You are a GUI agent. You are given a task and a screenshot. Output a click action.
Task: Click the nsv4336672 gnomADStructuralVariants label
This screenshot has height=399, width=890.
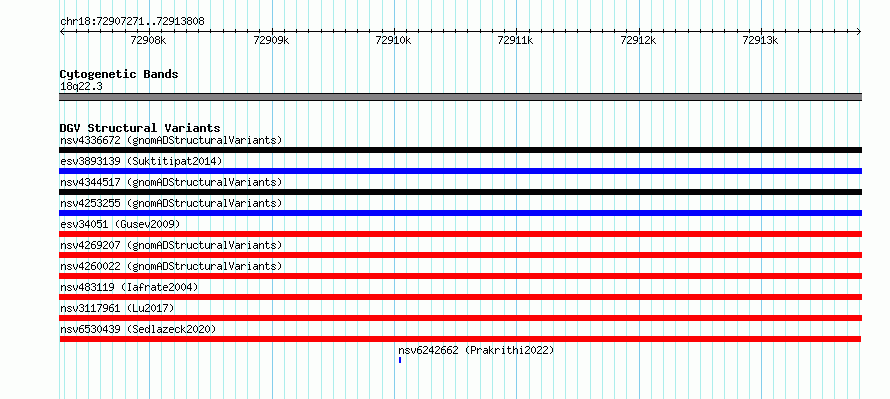point(171,140)
